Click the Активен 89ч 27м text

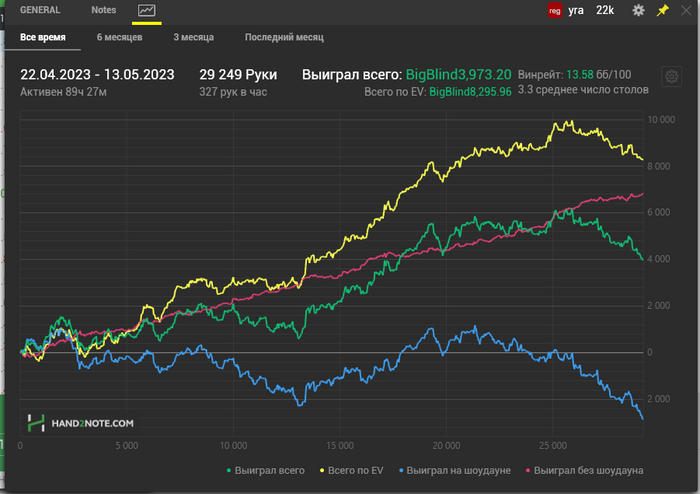click(x=63, y=92)
